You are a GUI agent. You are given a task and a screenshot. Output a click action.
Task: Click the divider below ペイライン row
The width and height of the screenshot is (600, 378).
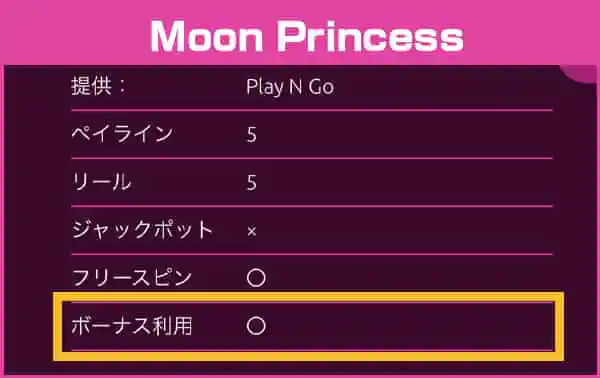coord(312,158)
